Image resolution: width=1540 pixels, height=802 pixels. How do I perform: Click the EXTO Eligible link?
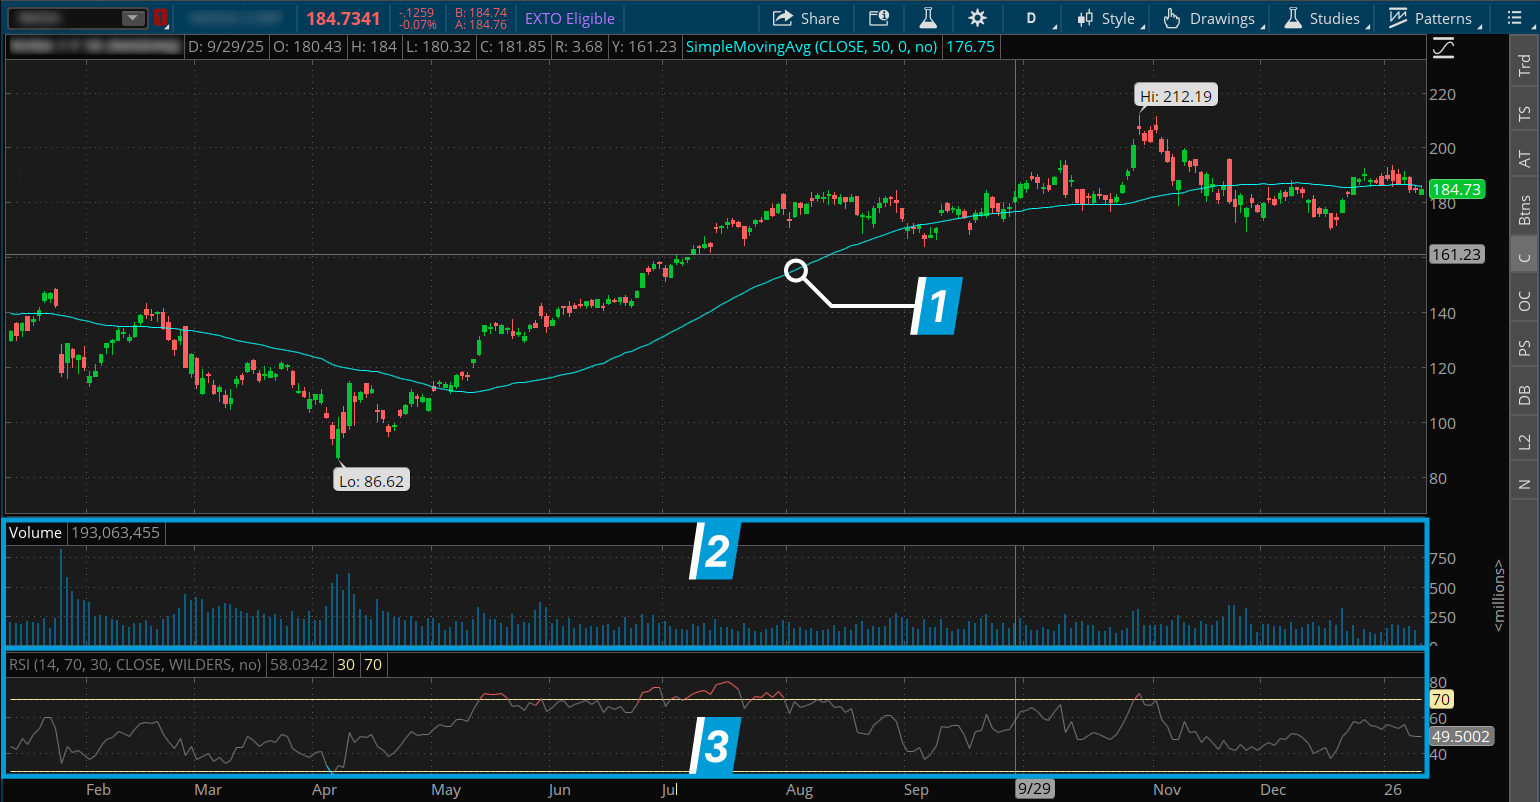click(568, 17)
